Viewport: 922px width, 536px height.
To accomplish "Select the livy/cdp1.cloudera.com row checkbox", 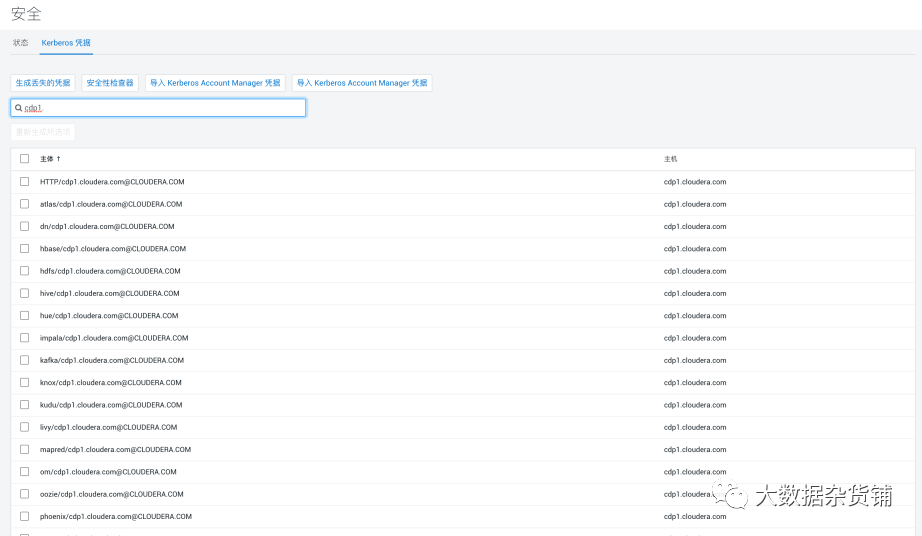I will [24, 427].
